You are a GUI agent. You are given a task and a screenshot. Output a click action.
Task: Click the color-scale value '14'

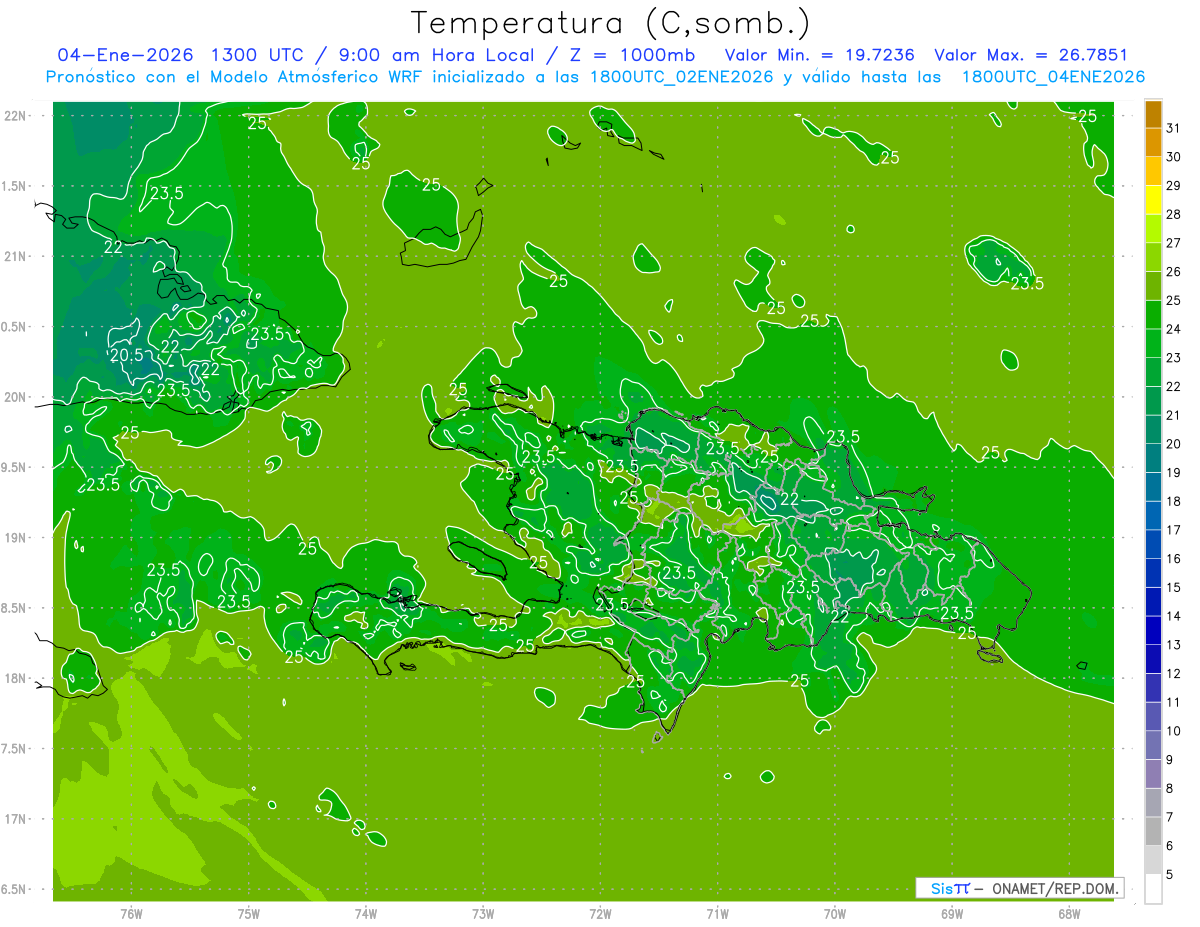[x=1174, y=616]
